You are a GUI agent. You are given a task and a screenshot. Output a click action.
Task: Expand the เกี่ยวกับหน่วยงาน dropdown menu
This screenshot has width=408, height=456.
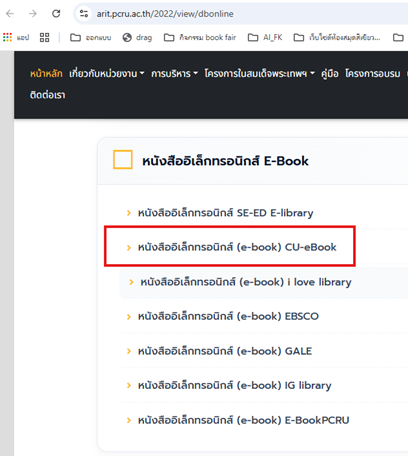coord(107,73)
